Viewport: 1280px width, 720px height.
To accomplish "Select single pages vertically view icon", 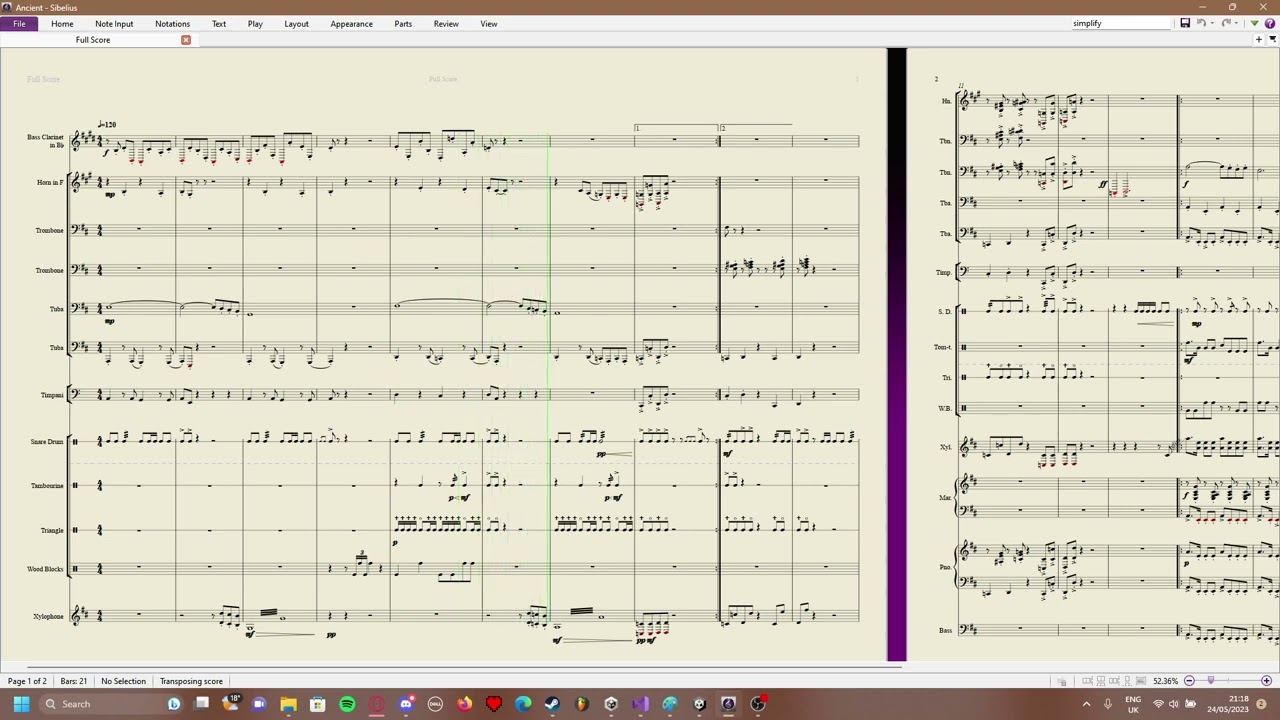I will point(1128,681).
